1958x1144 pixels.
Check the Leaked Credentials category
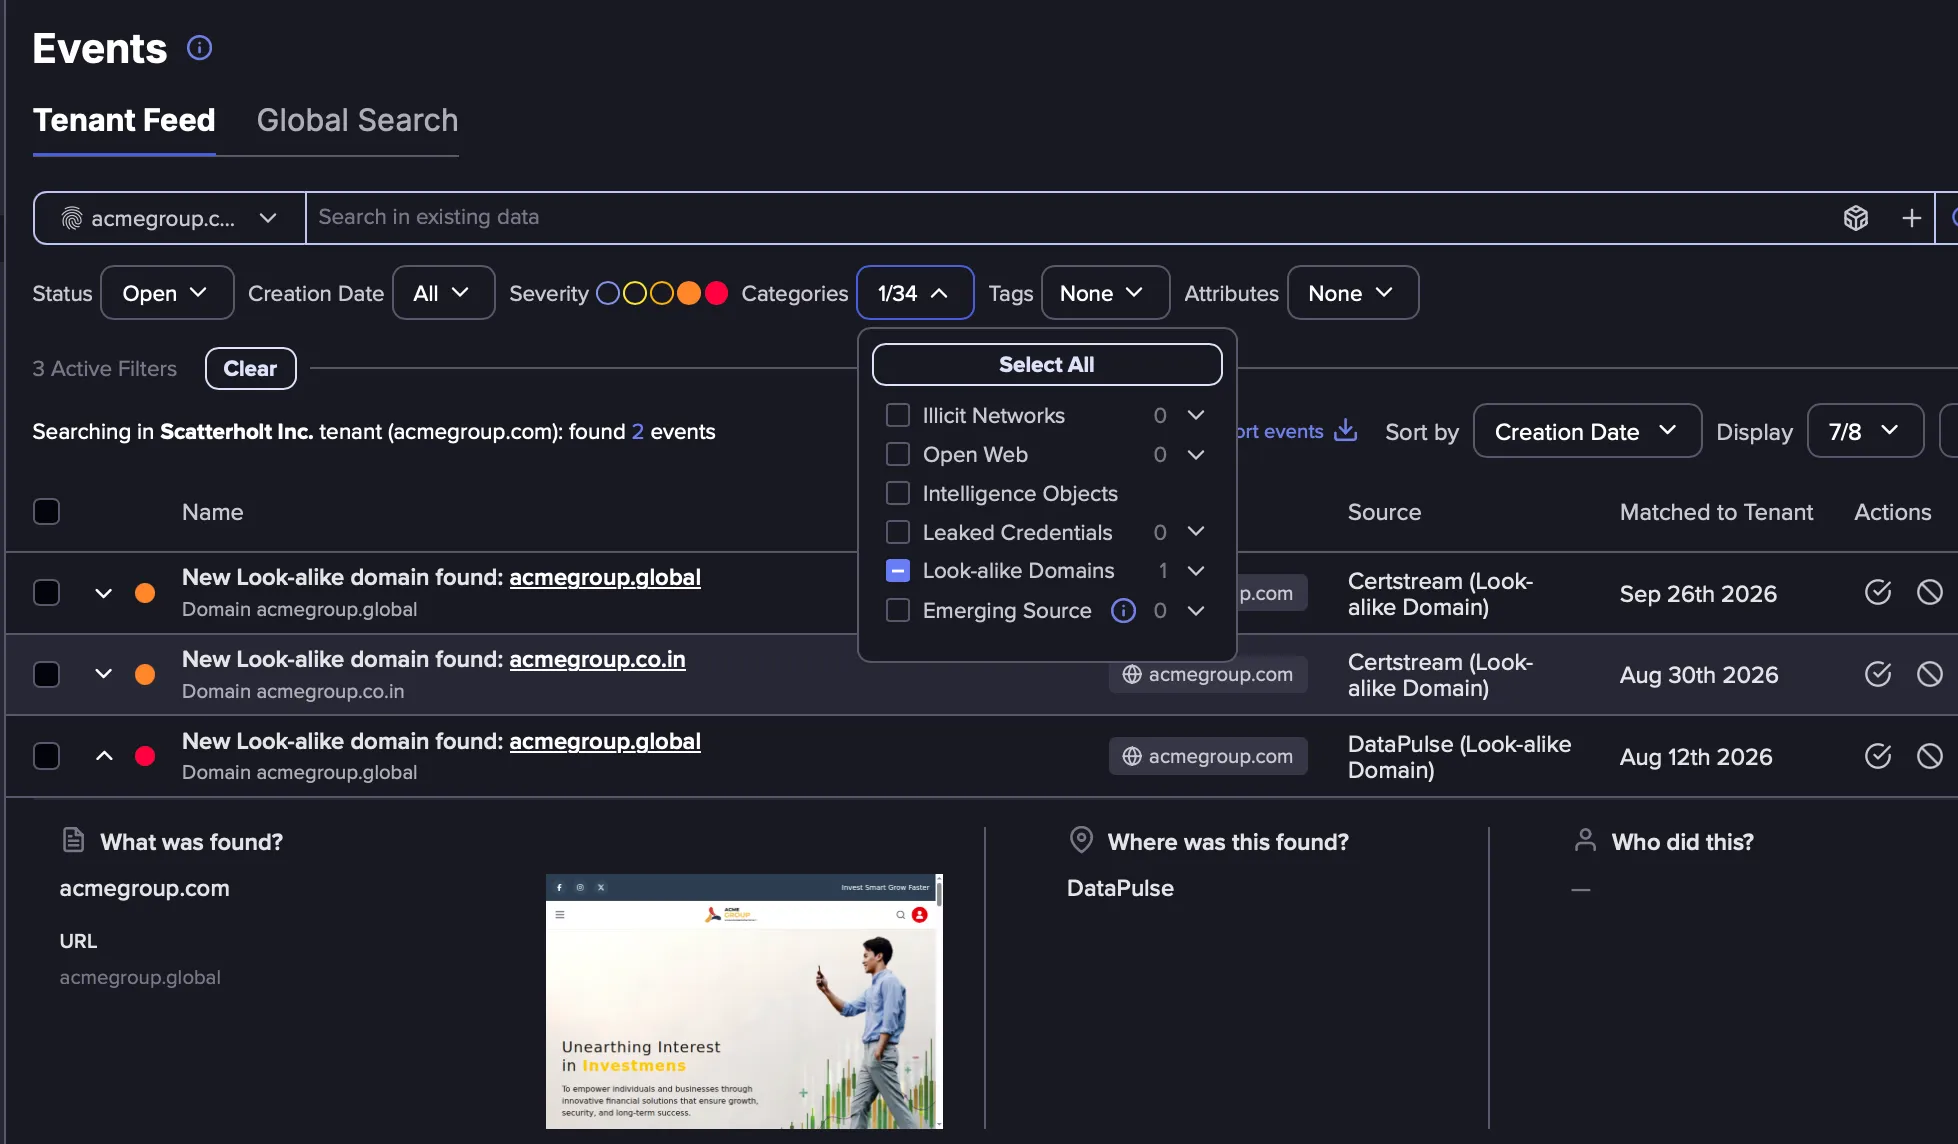click(898, 532)
